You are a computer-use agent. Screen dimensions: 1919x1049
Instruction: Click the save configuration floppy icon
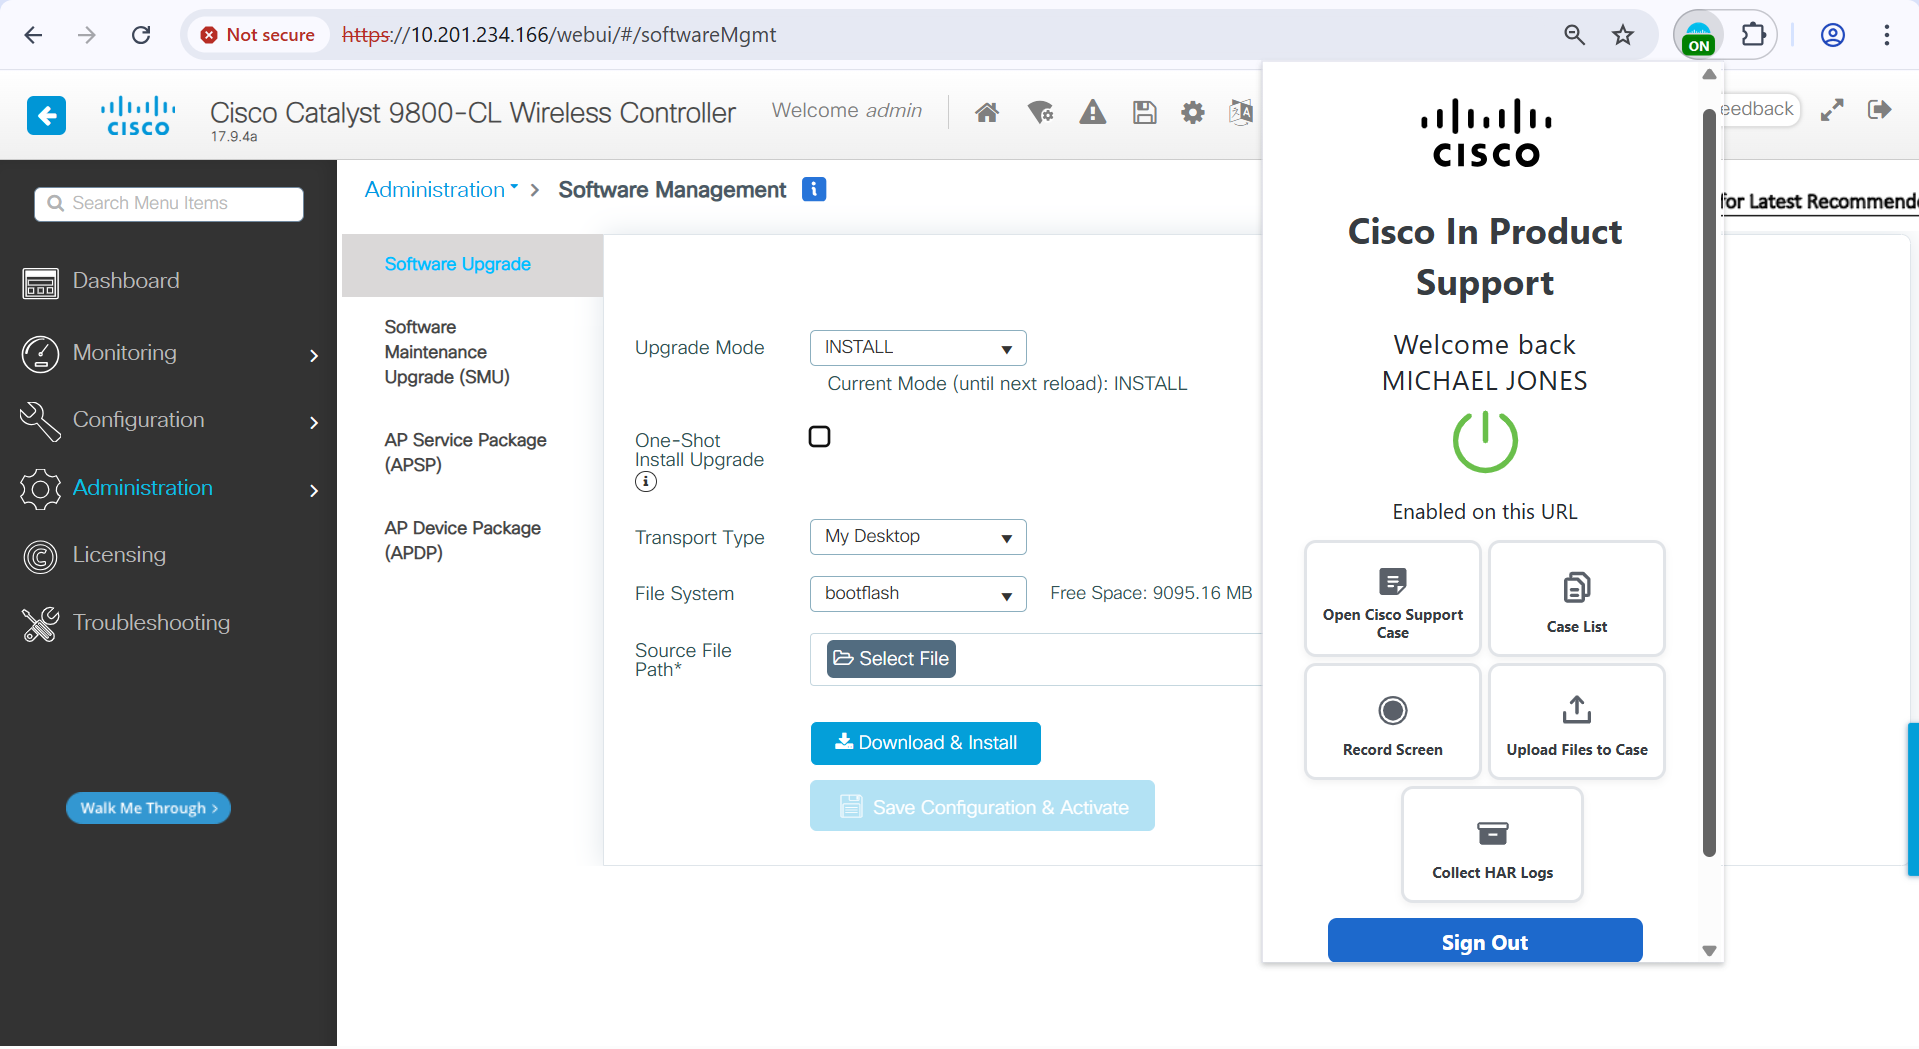(x=1144, y=112)
